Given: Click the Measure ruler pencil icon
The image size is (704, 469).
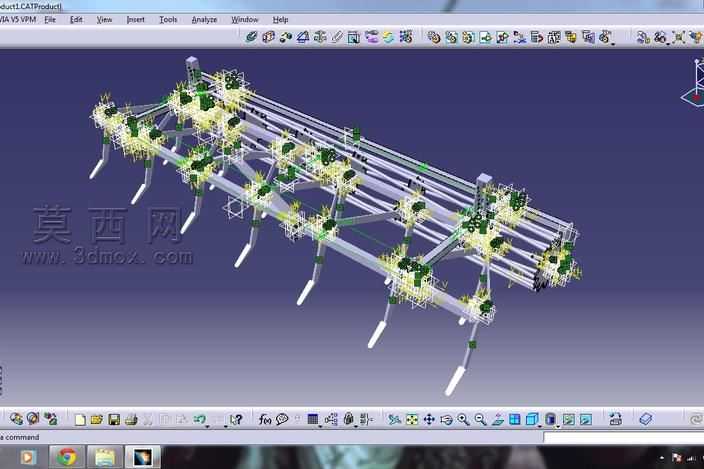Looking at the screenshot, I should pyautogui.click(x=337, y=37).
